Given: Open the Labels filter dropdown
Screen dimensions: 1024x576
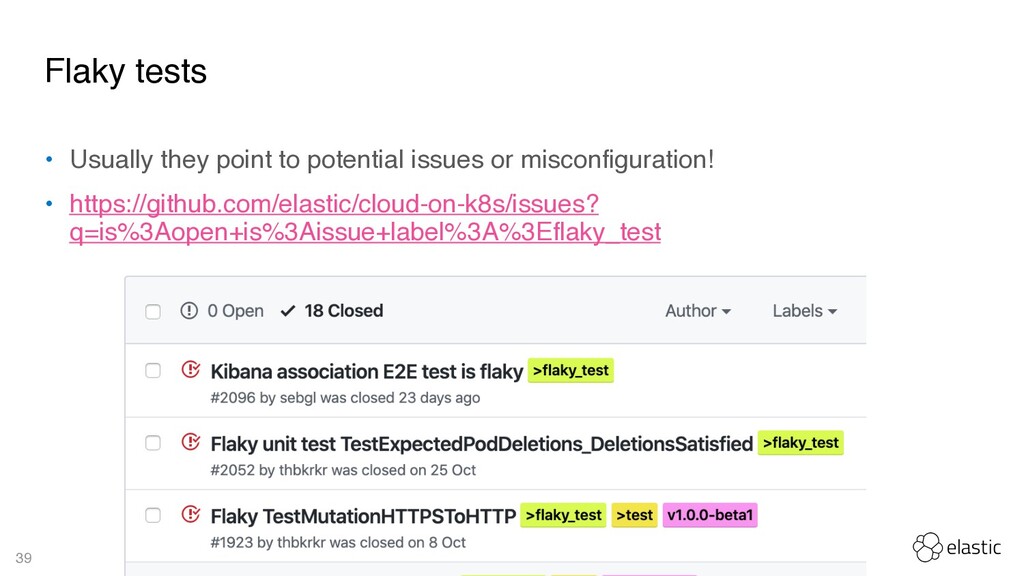Looking at the screenshot, I should point(805,311).
